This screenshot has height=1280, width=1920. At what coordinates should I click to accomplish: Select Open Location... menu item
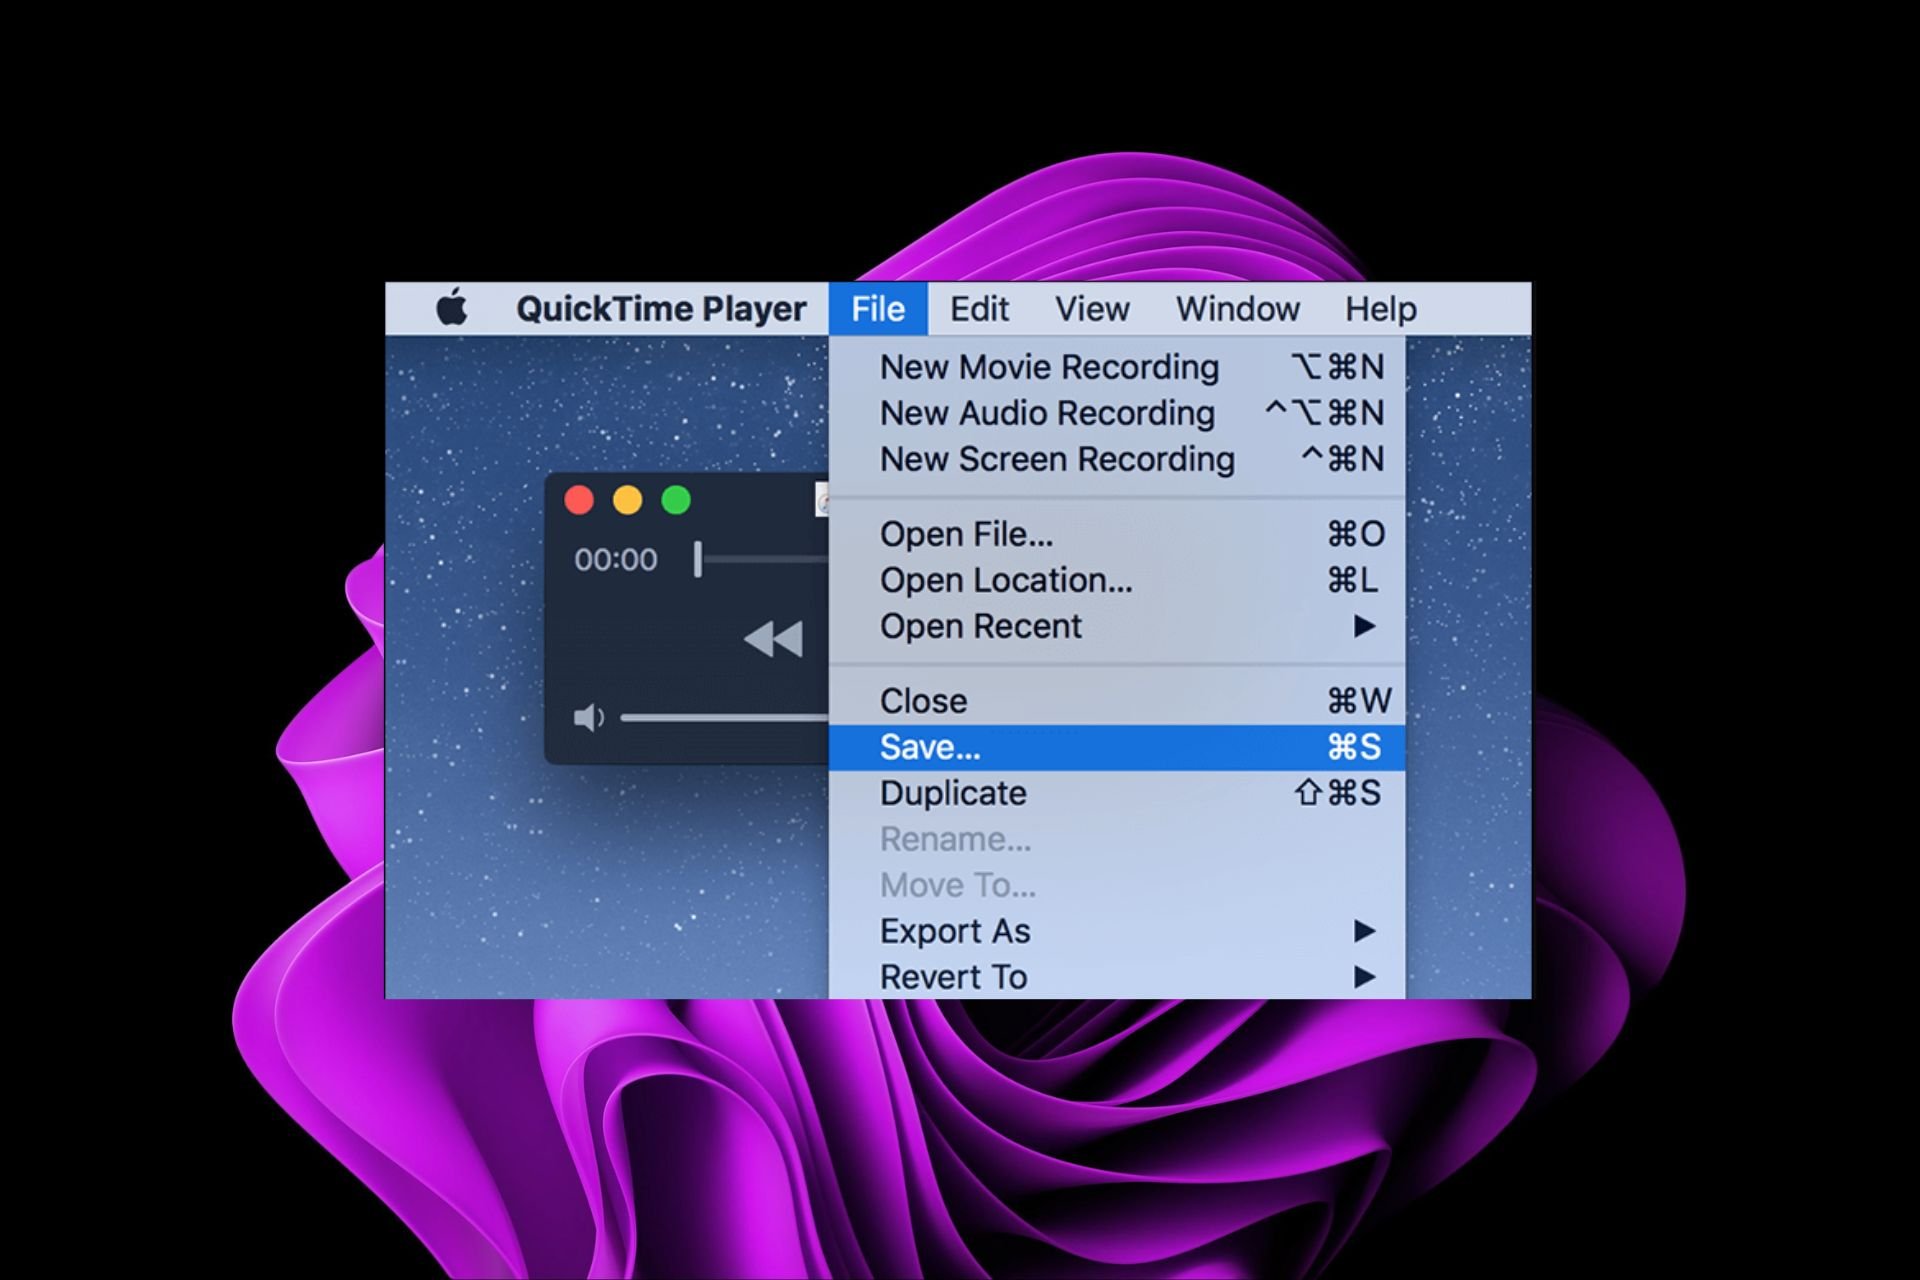[x=1117, y=580]
